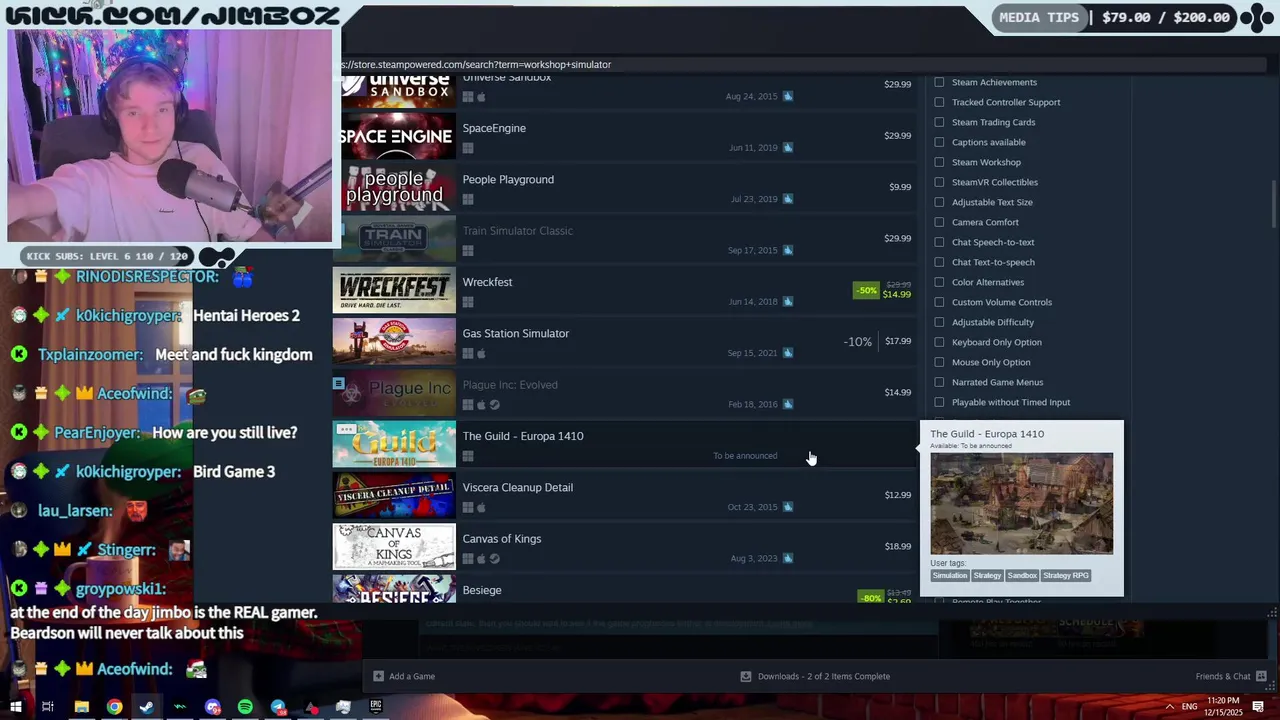1280x720 pixels.
Task: Check Tracked Controller Support filter
Action: pyautogui.click(x=939, y=102)
